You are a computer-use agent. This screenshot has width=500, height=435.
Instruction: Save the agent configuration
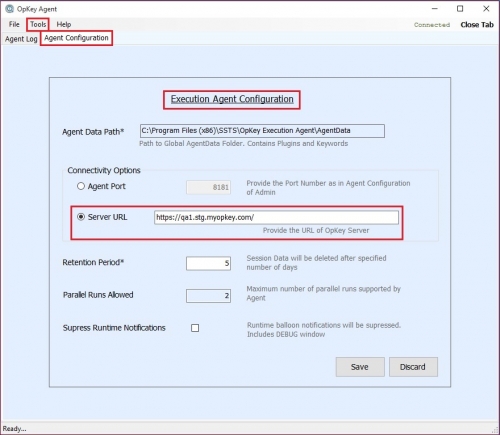pos(360,367)
